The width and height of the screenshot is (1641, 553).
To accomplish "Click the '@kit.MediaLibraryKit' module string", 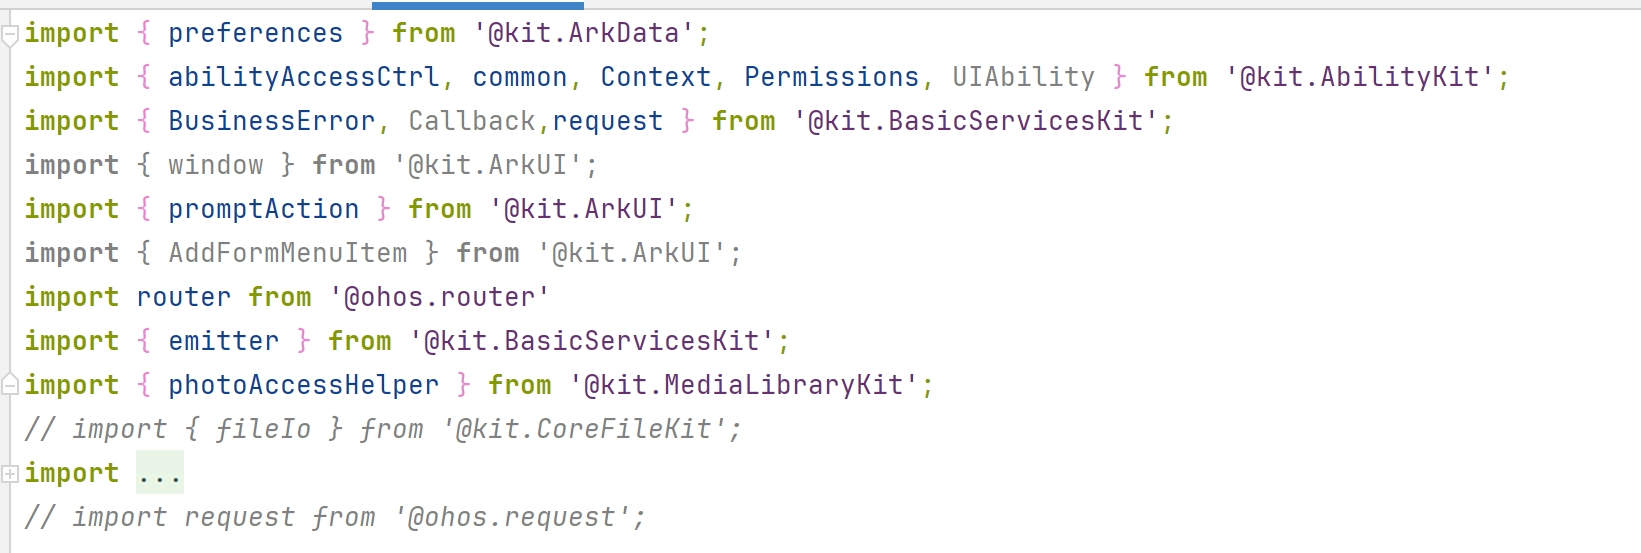I will [x=744, y=386].
